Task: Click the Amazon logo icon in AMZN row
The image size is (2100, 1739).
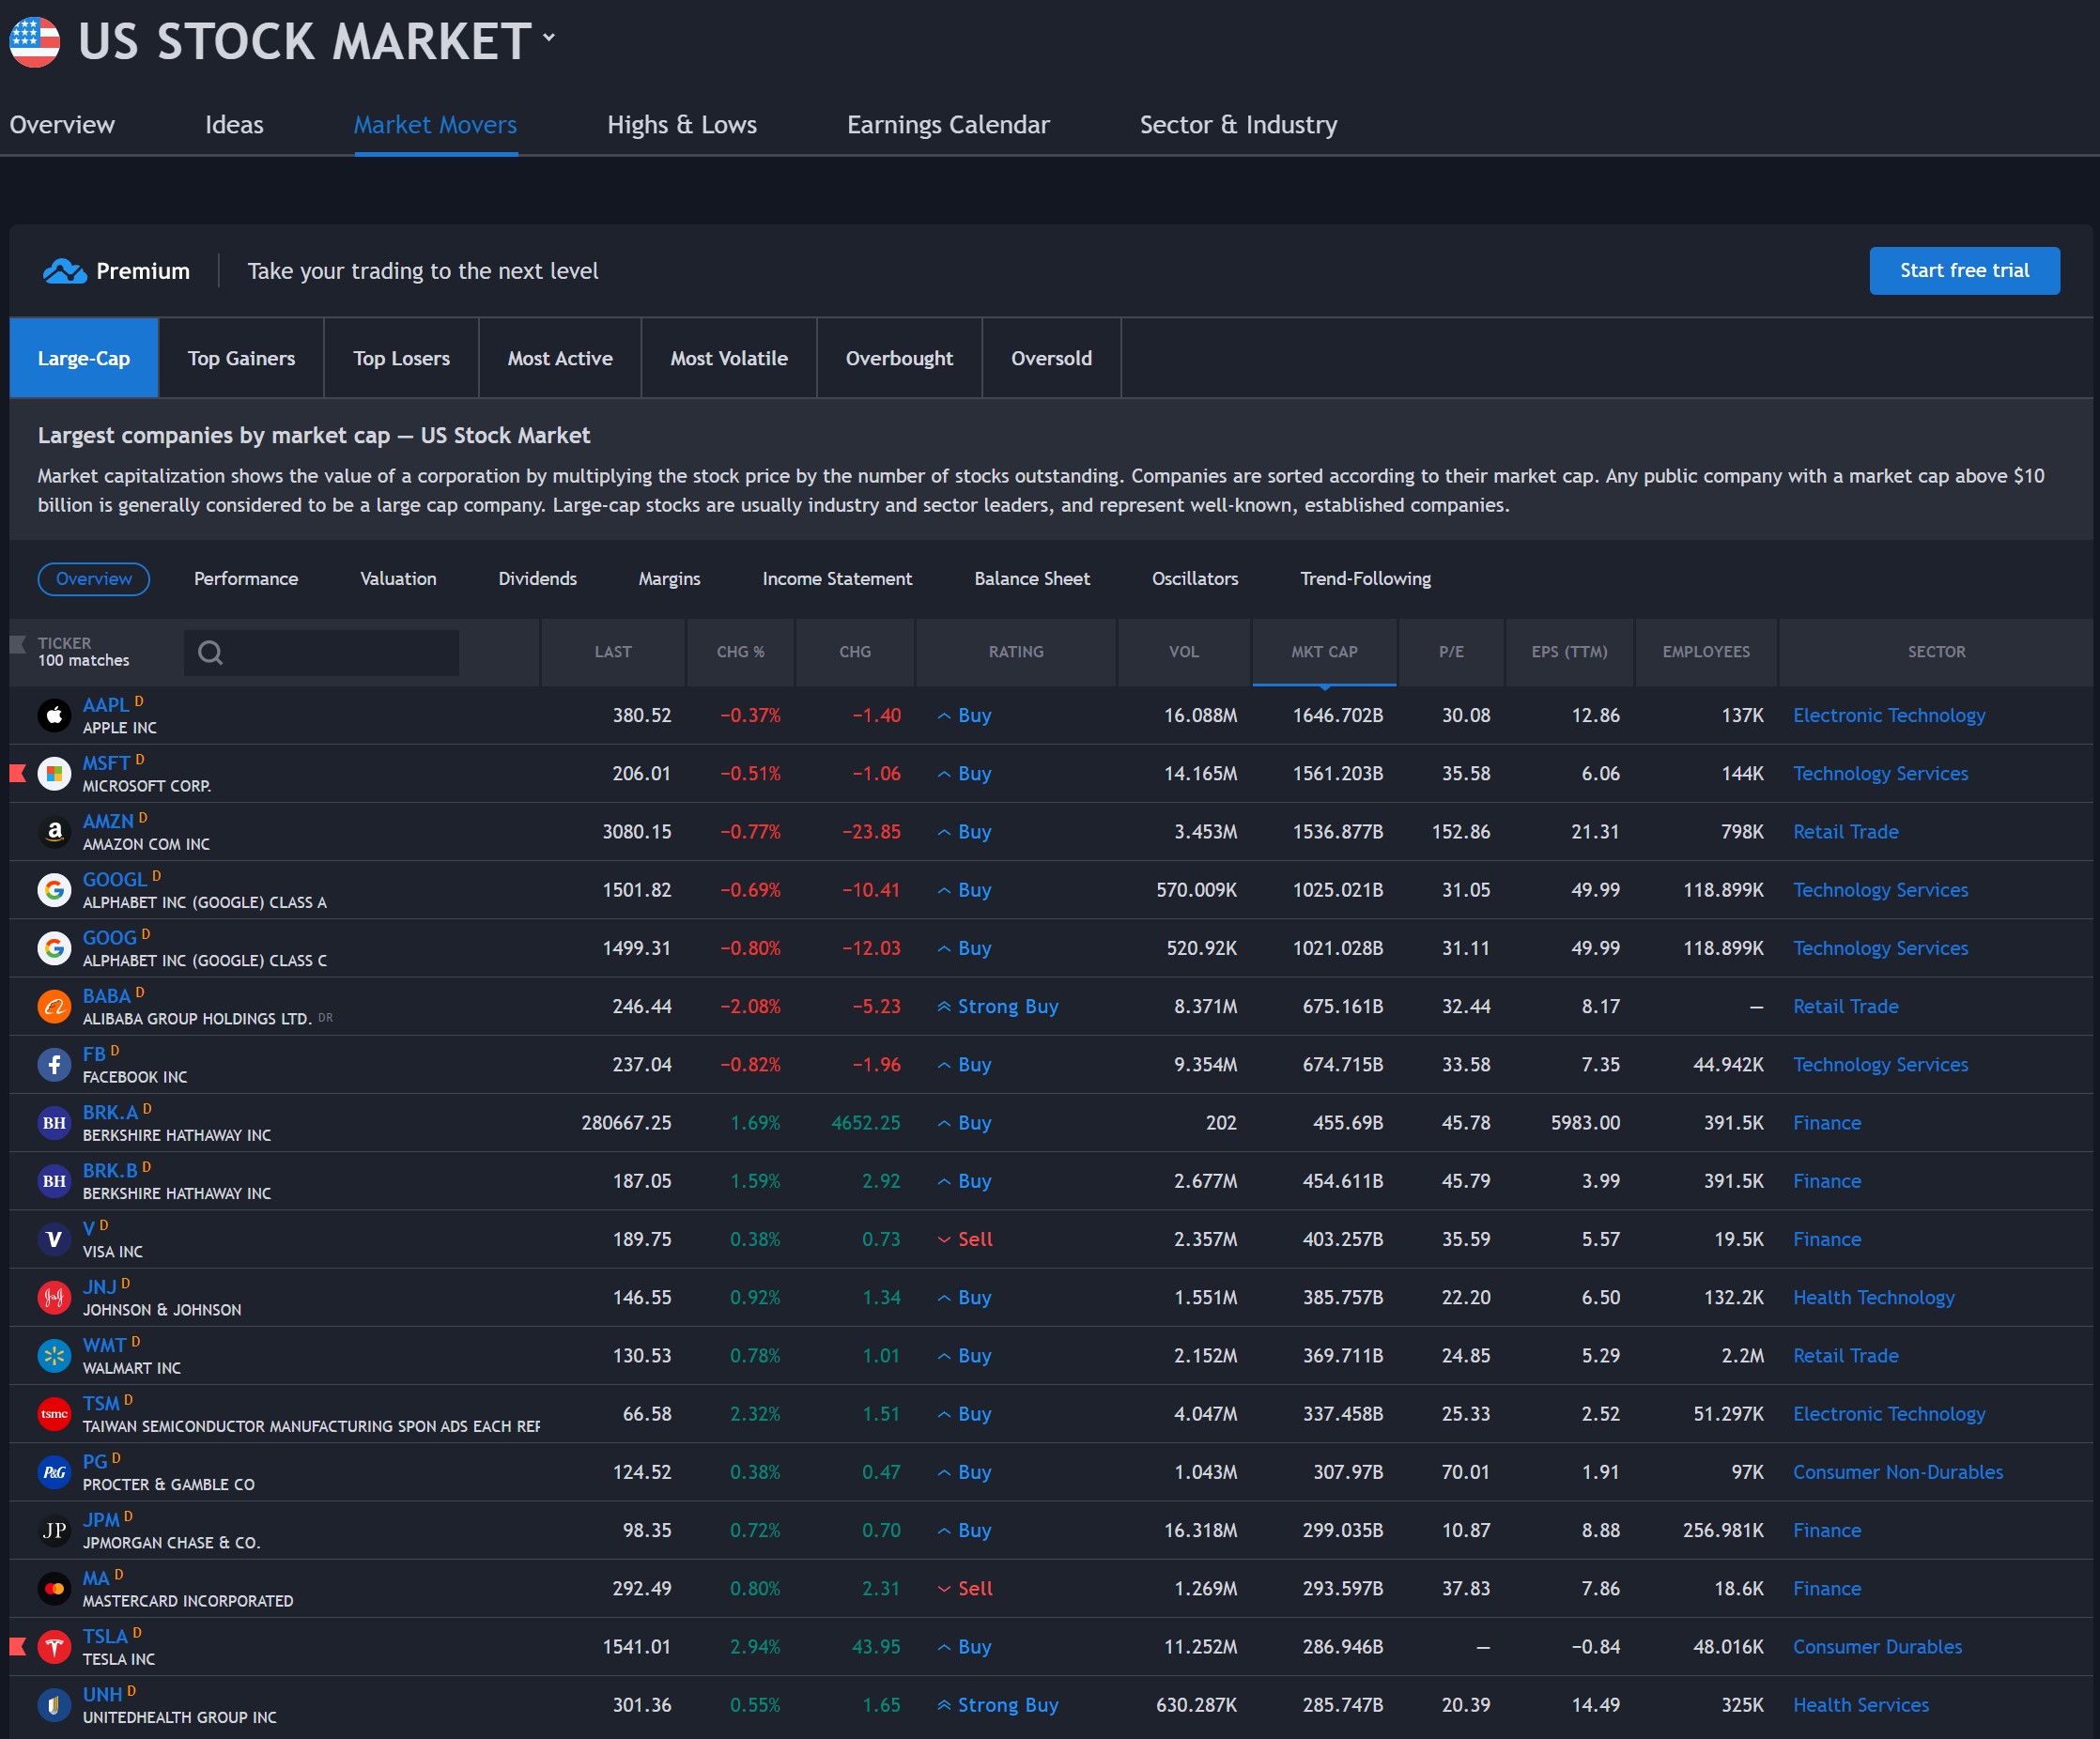Action: [x=54, y=831]
